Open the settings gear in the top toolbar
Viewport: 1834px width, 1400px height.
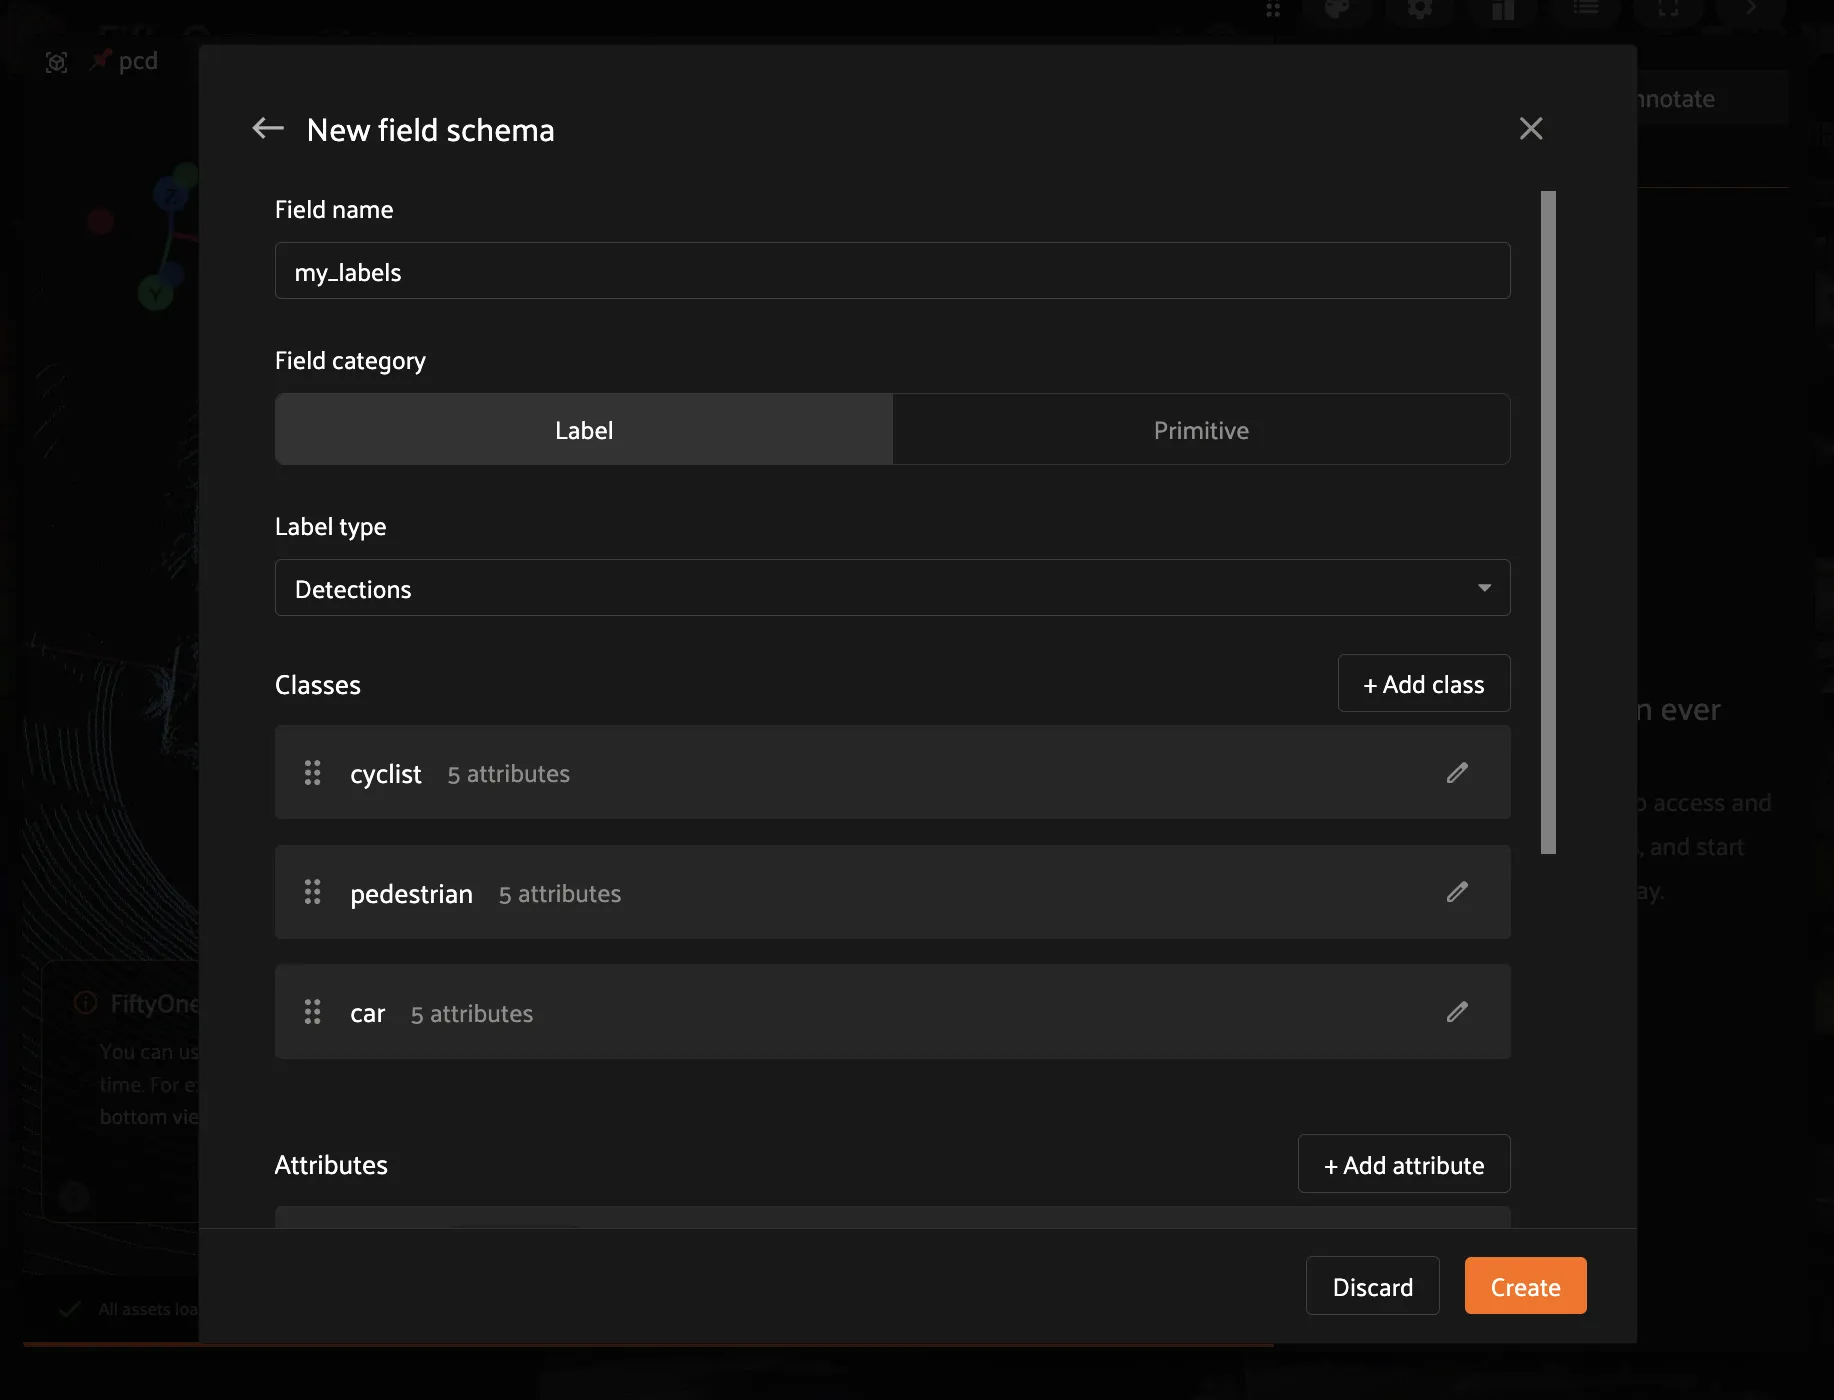1421,12
